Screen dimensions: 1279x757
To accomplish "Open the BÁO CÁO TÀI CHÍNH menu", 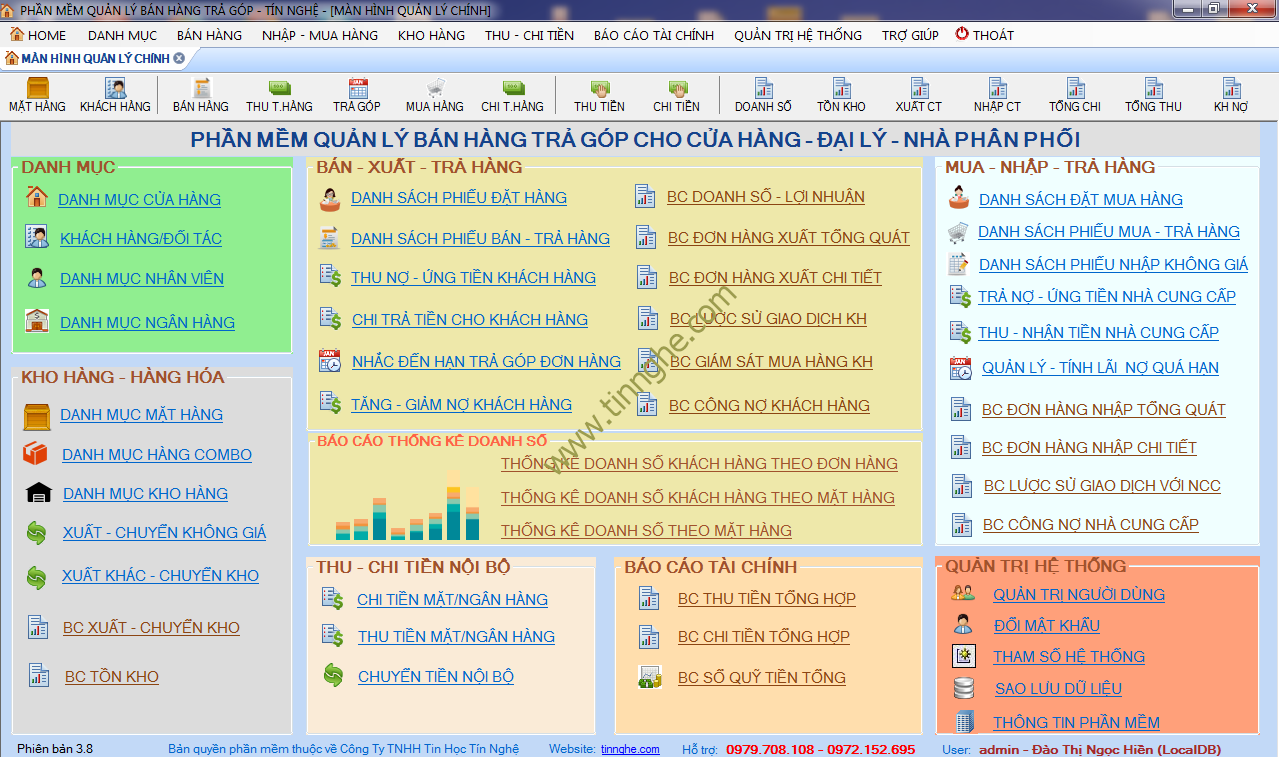I will 653,35.
